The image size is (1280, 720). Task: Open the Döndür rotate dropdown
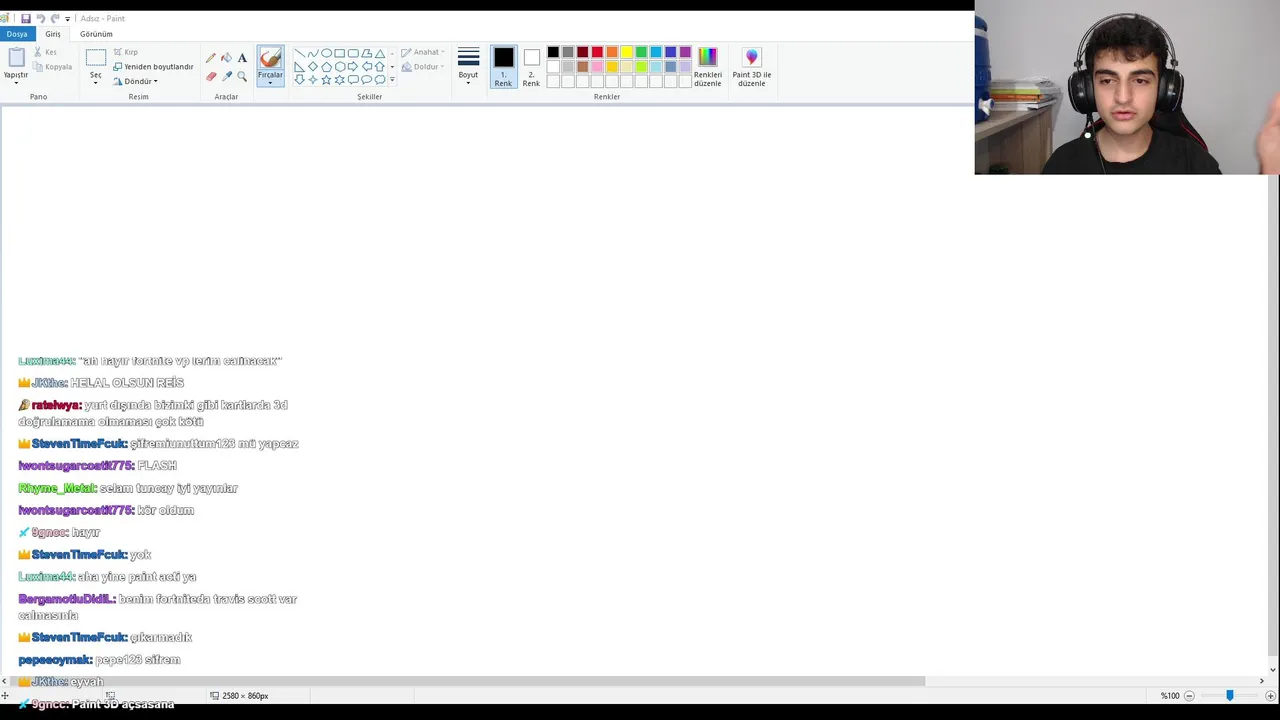[x=135, y=81]
